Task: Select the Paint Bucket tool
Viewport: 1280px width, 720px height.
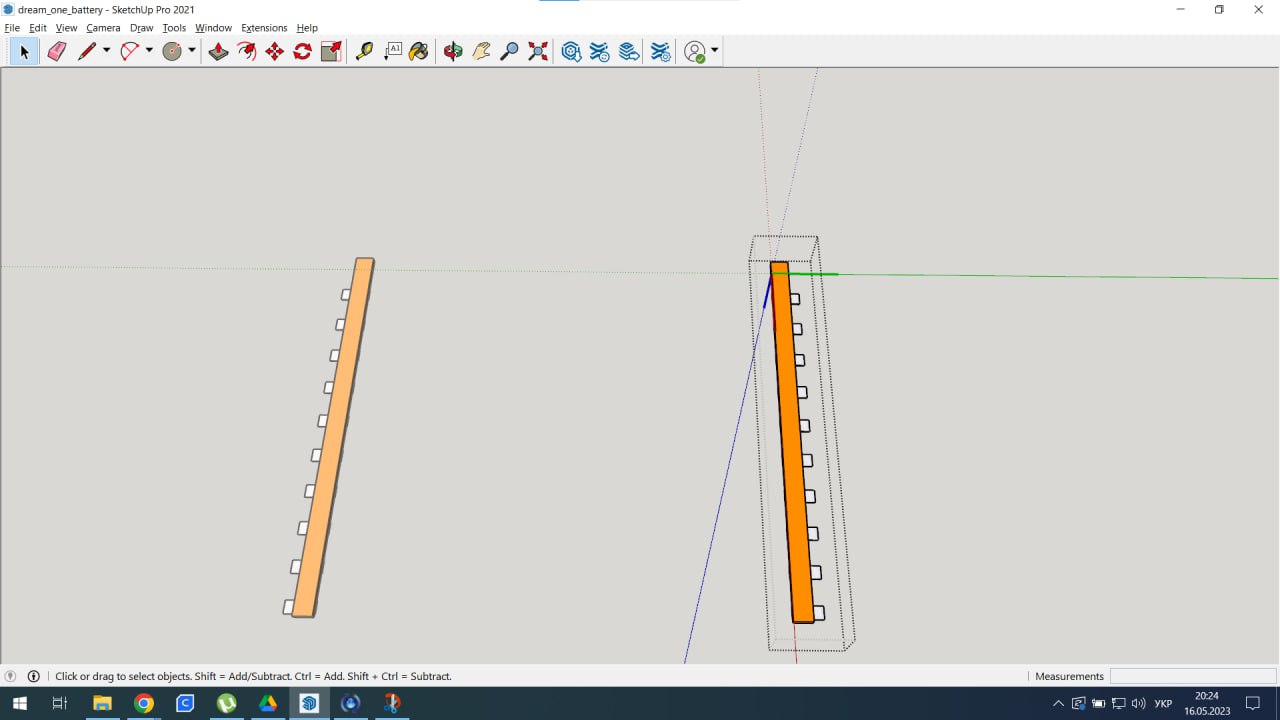Action: [419, 51]
